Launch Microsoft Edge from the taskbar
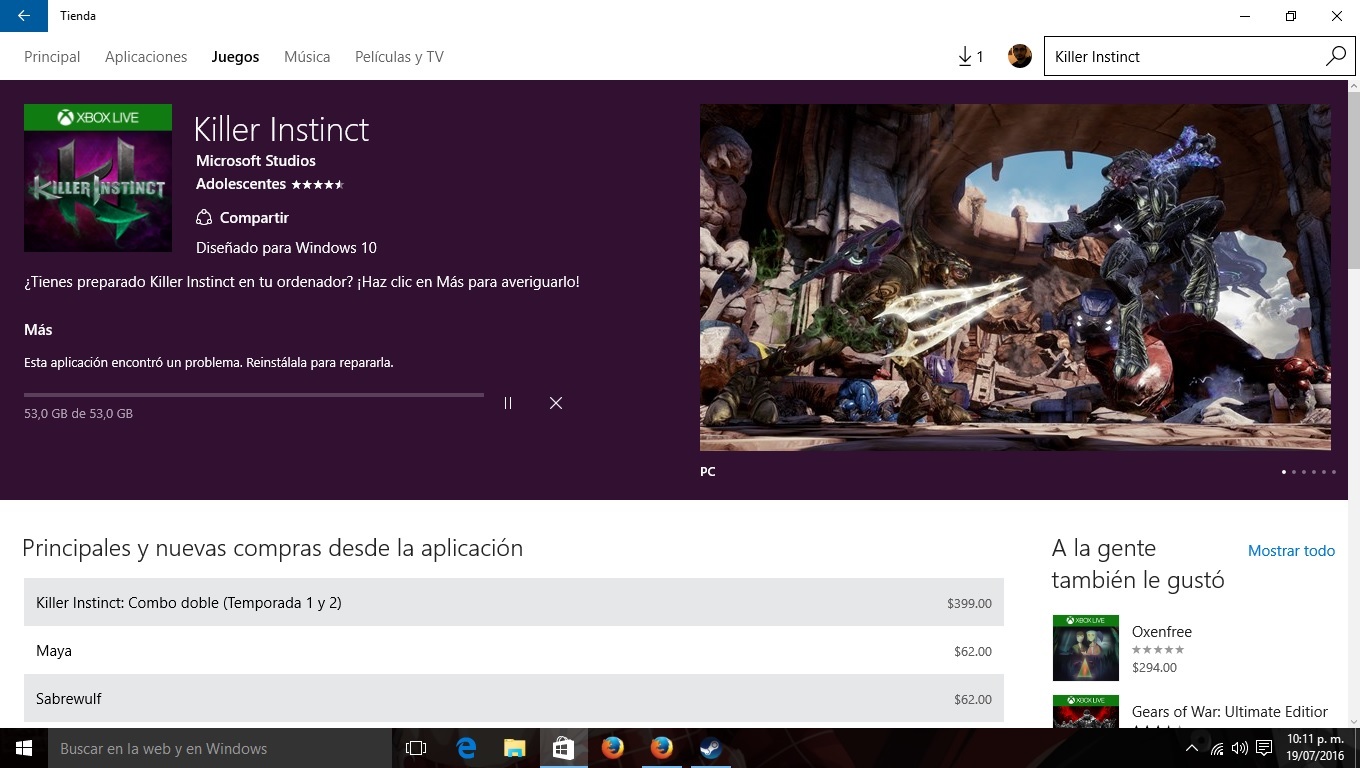 pyautogui.click(x=466, y=748)
